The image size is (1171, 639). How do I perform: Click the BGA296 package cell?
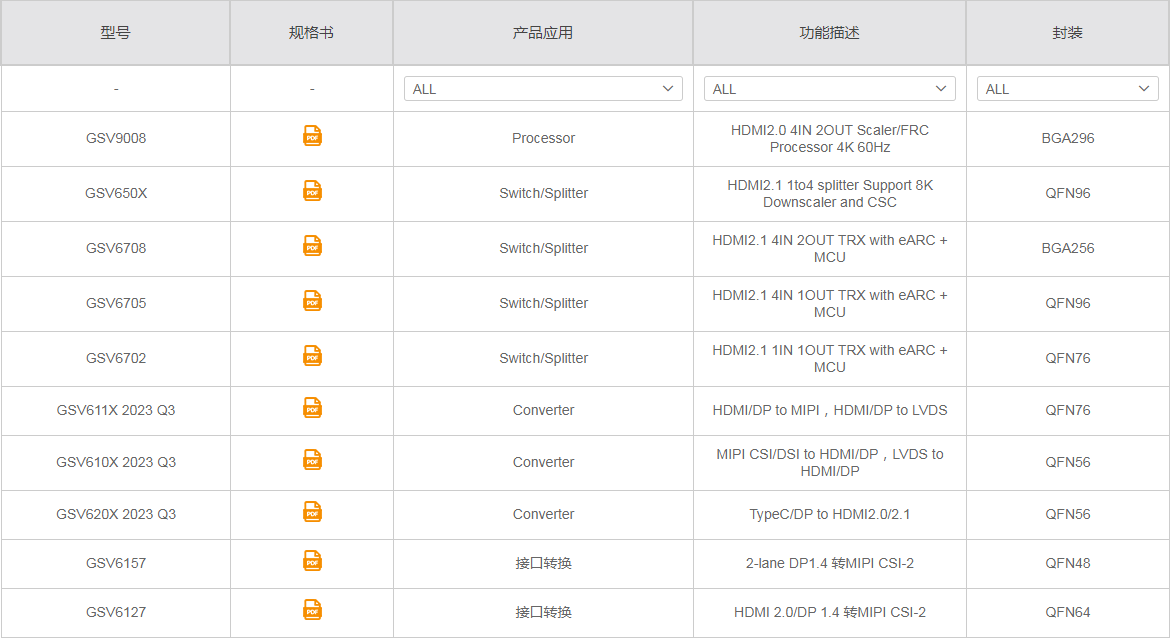(1068, 138)
